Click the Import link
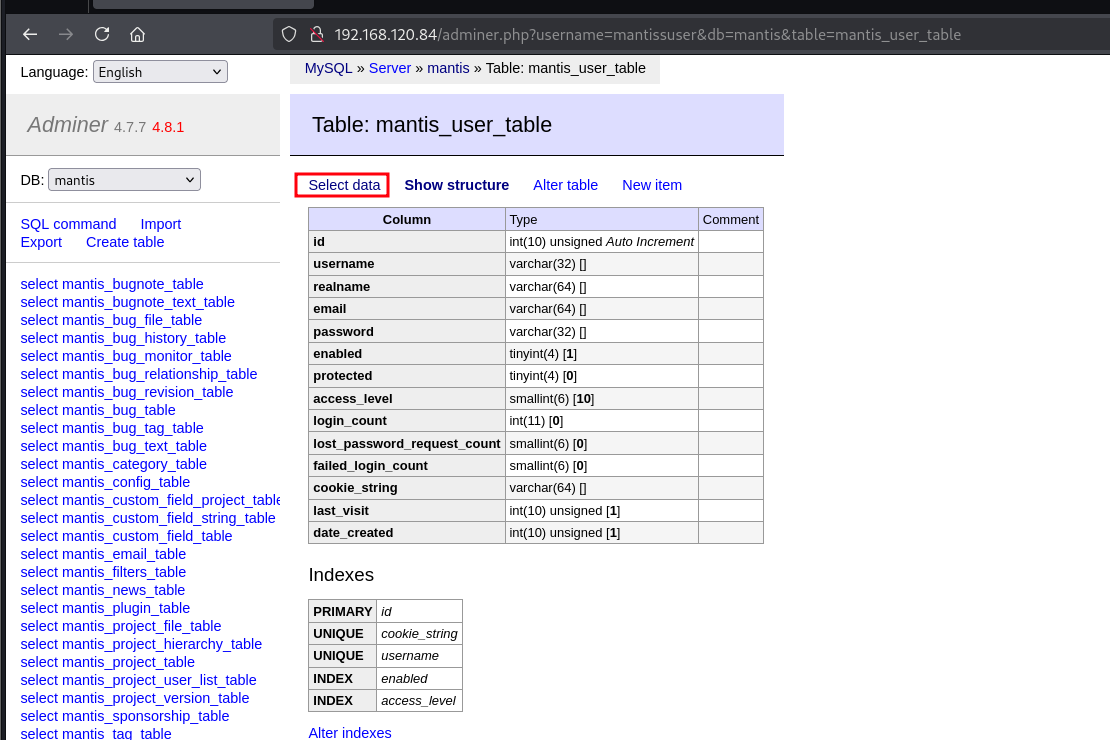Screen dimensions: 1110x740 click(160, 224)
